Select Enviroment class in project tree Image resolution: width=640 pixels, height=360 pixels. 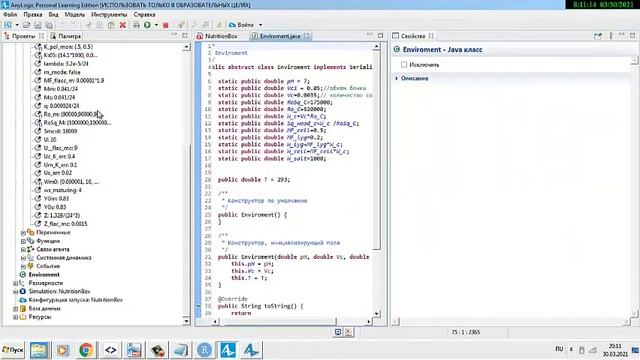click(44, 275)
